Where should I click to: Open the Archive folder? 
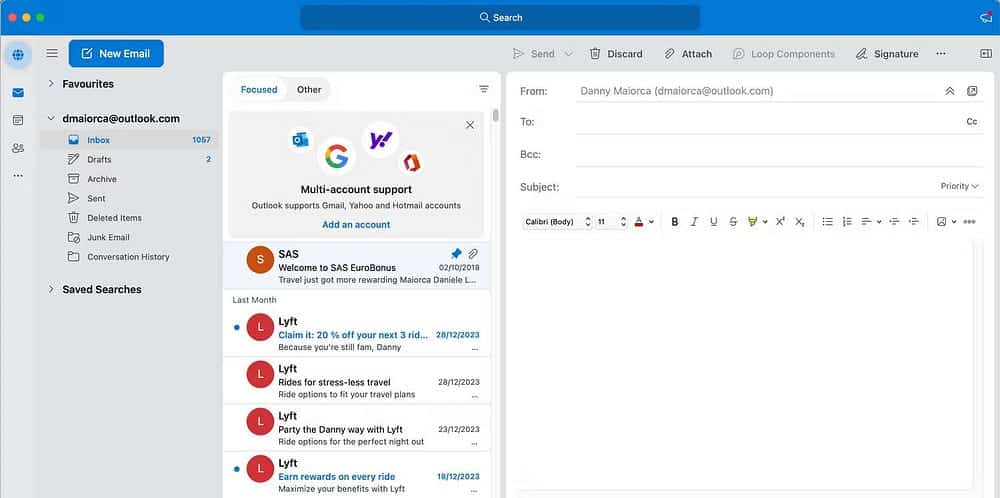pos(129,179)
